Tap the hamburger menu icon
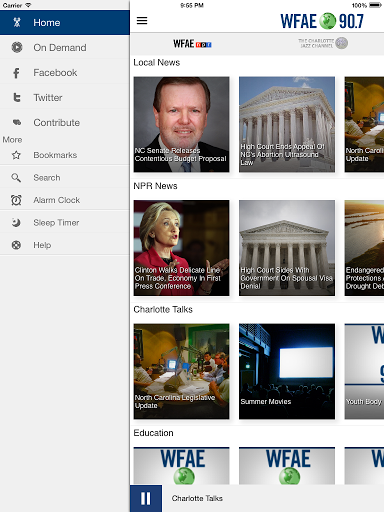384x512 pixels. 142,21
